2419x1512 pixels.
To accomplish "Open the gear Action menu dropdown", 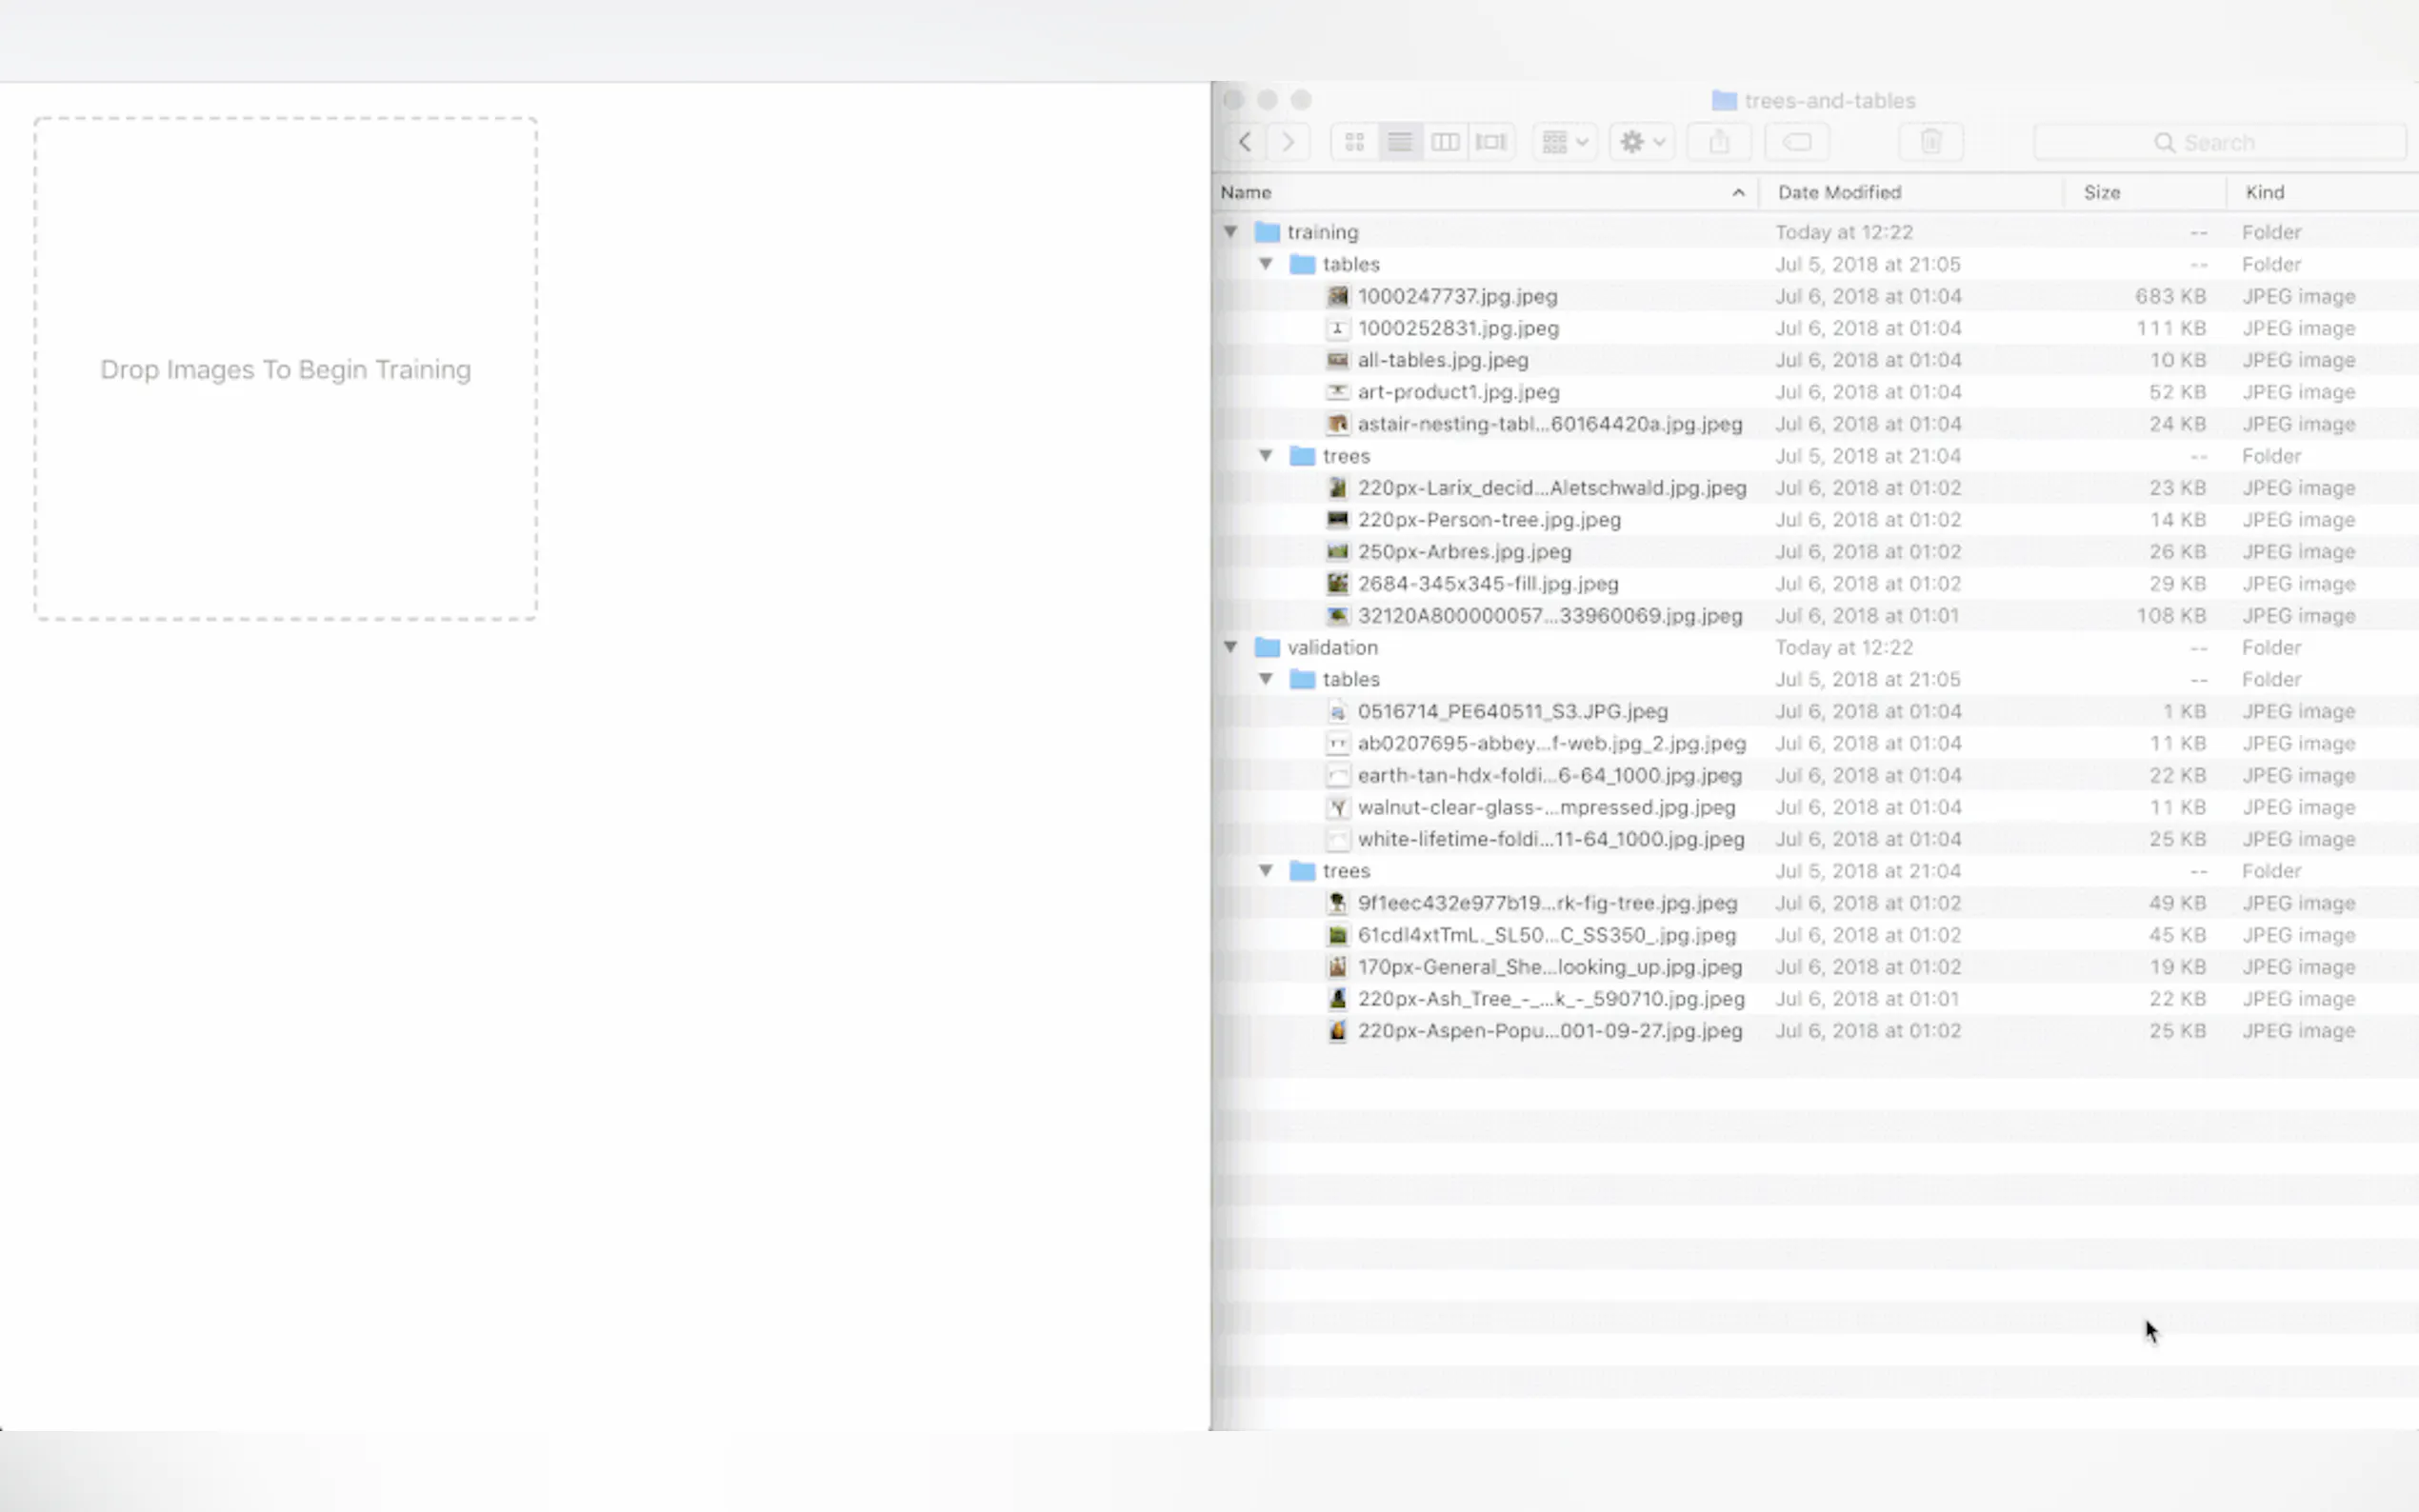I will [1641, 142].
